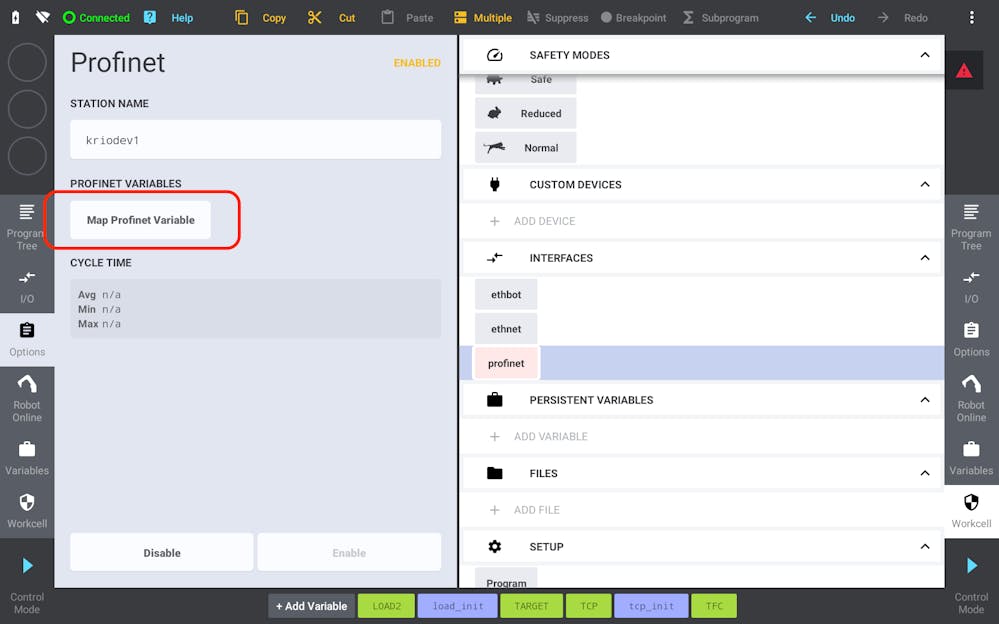
Task: Click the red warning triangle icon
Action: coord(964,71)
